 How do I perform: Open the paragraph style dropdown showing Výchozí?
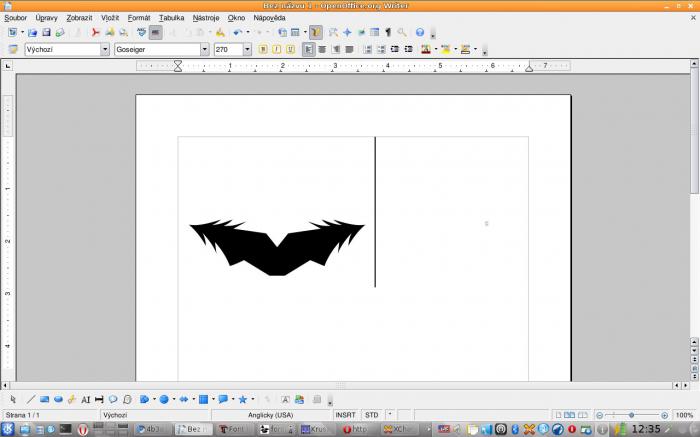pyautogui.click(x=105, y=50)
